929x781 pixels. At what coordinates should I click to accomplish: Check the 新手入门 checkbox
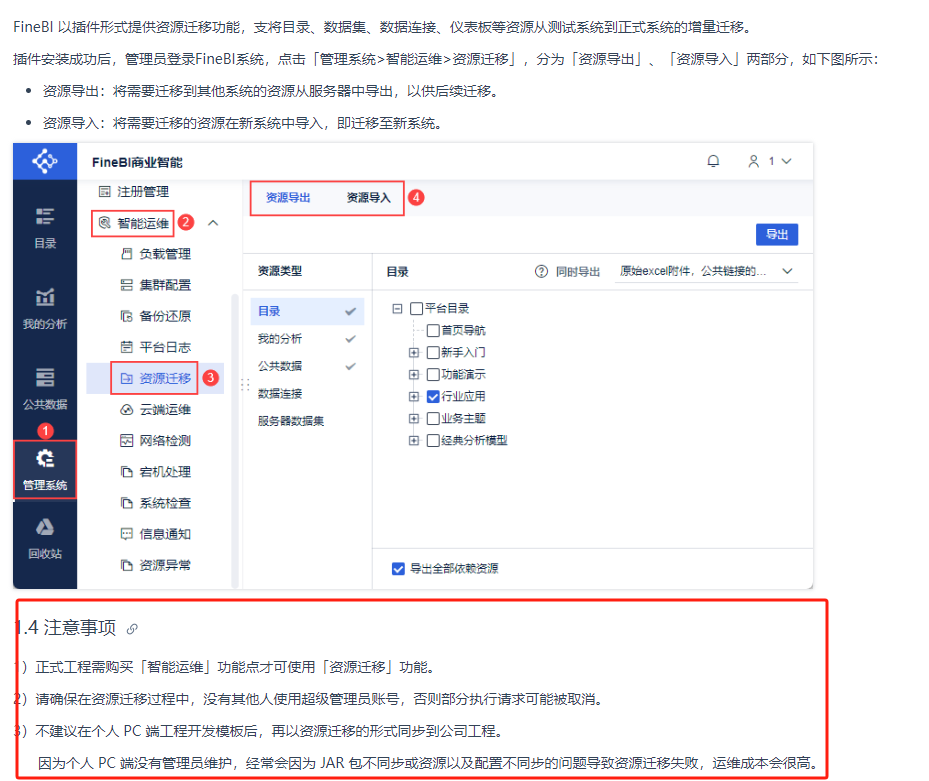(x=433, y=353)
